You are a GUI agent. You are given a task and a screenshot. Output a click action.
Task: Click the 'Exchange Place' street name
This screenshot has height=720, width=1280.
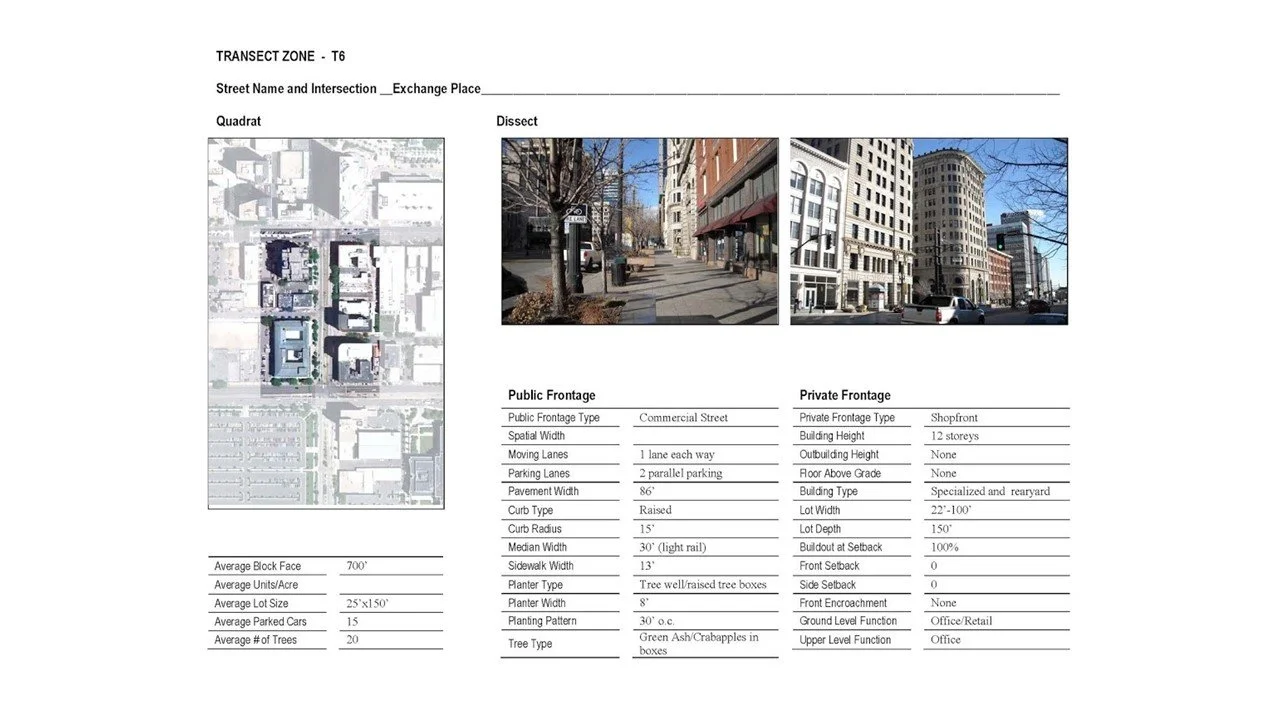[x=437, y=89]
